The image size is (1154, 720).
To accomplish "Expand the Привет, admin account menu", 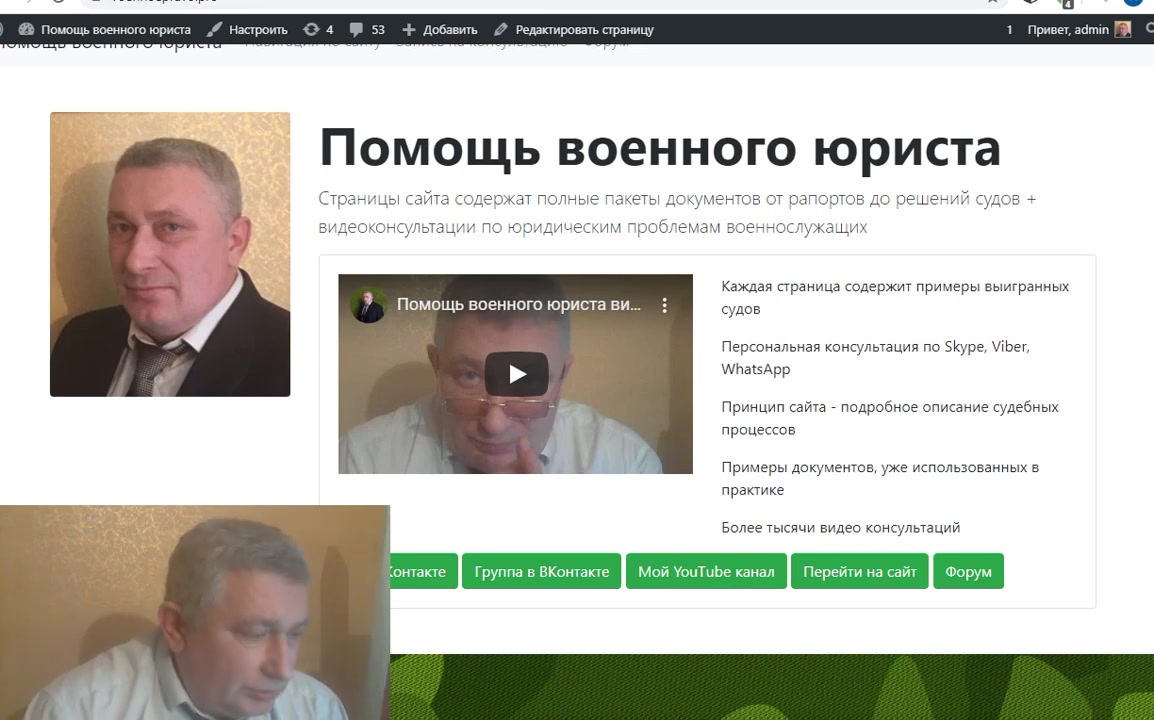I will coord(1068,30).
